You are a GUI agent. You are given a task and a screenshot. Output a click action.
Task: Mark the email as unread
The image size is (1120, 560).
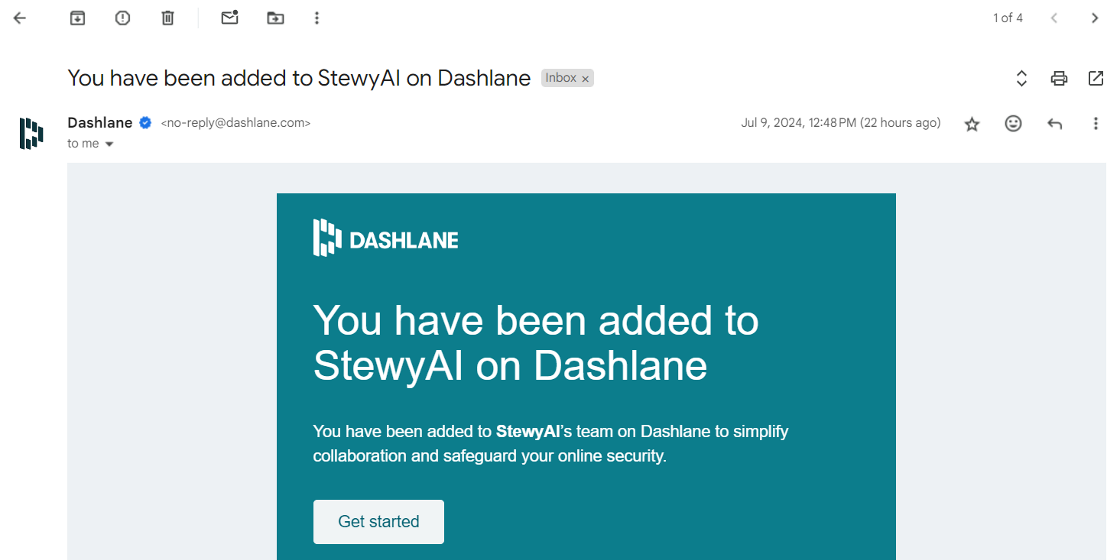click(x=229, y=18)
